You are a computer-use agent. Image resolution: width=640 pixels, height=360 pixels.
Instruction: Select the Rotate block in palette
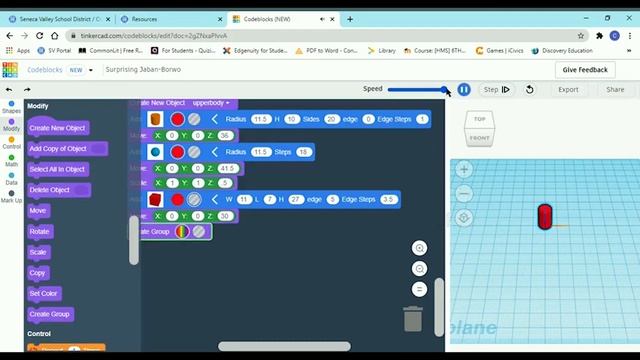click(x=40, y=231)
